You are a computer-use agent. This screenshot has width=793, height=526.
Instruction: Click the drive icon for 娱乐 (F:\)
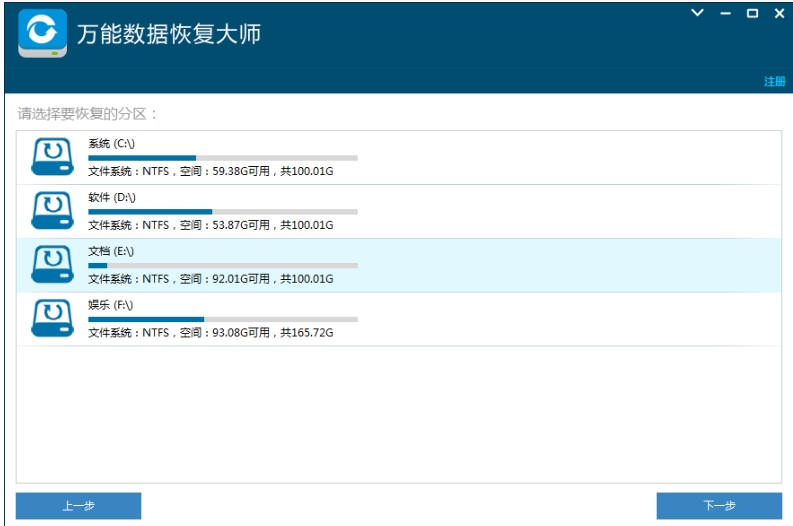[x=53, y=318]
